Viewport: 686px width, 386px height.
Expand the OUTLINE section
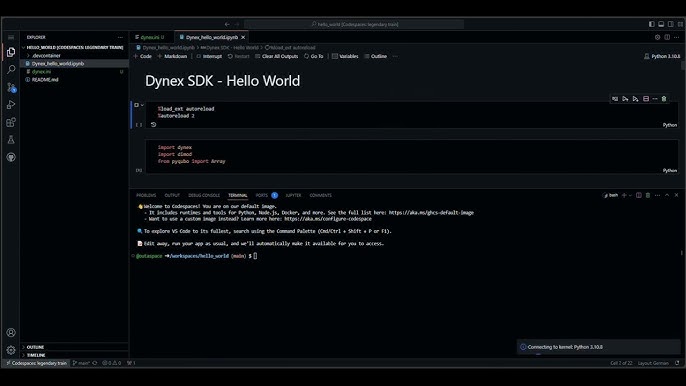(35, 347)
